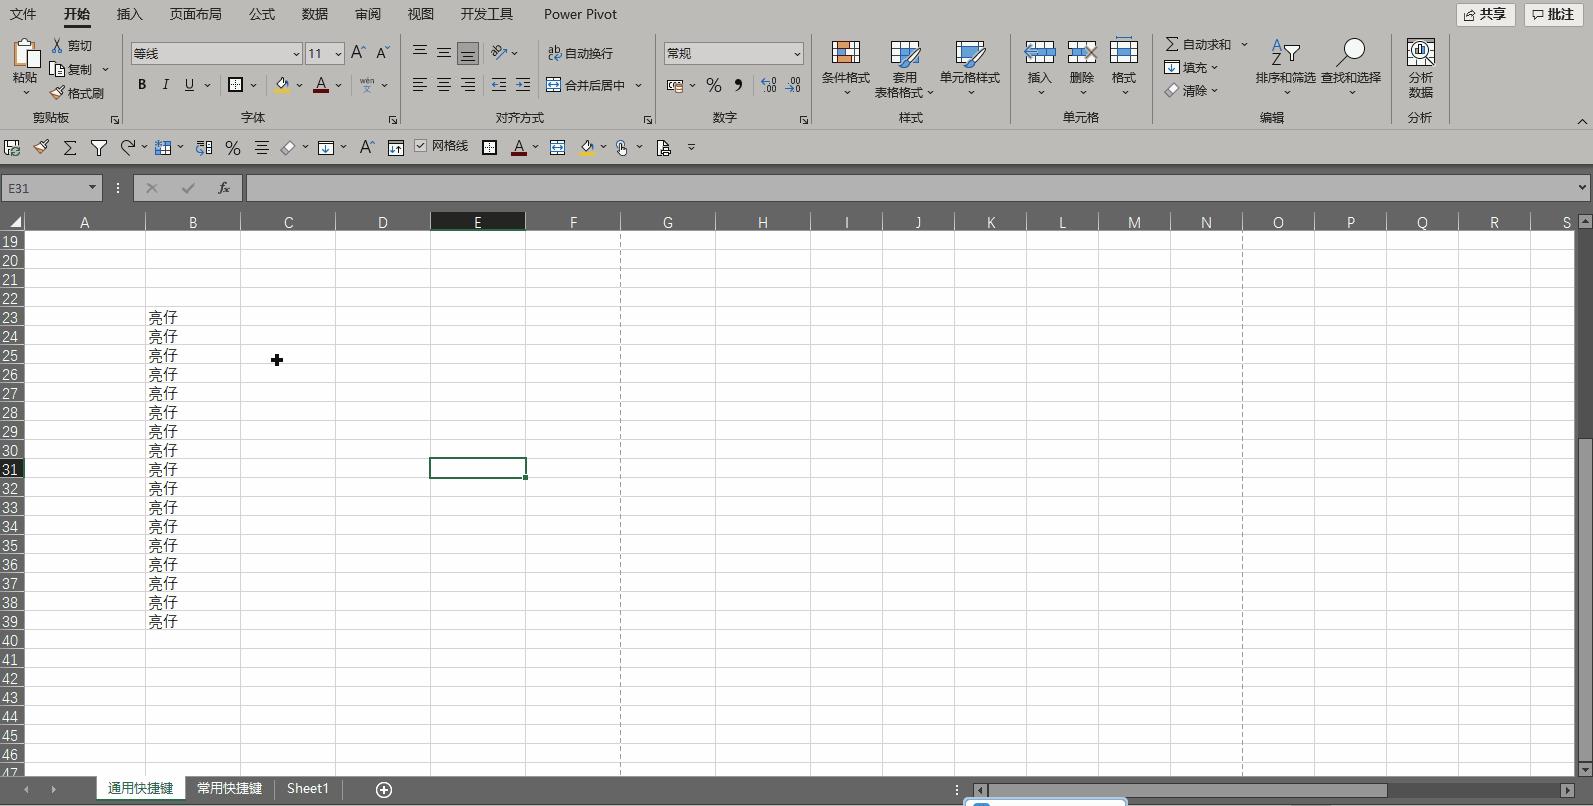Apply comma style in the number group

(x=738, y=86)
